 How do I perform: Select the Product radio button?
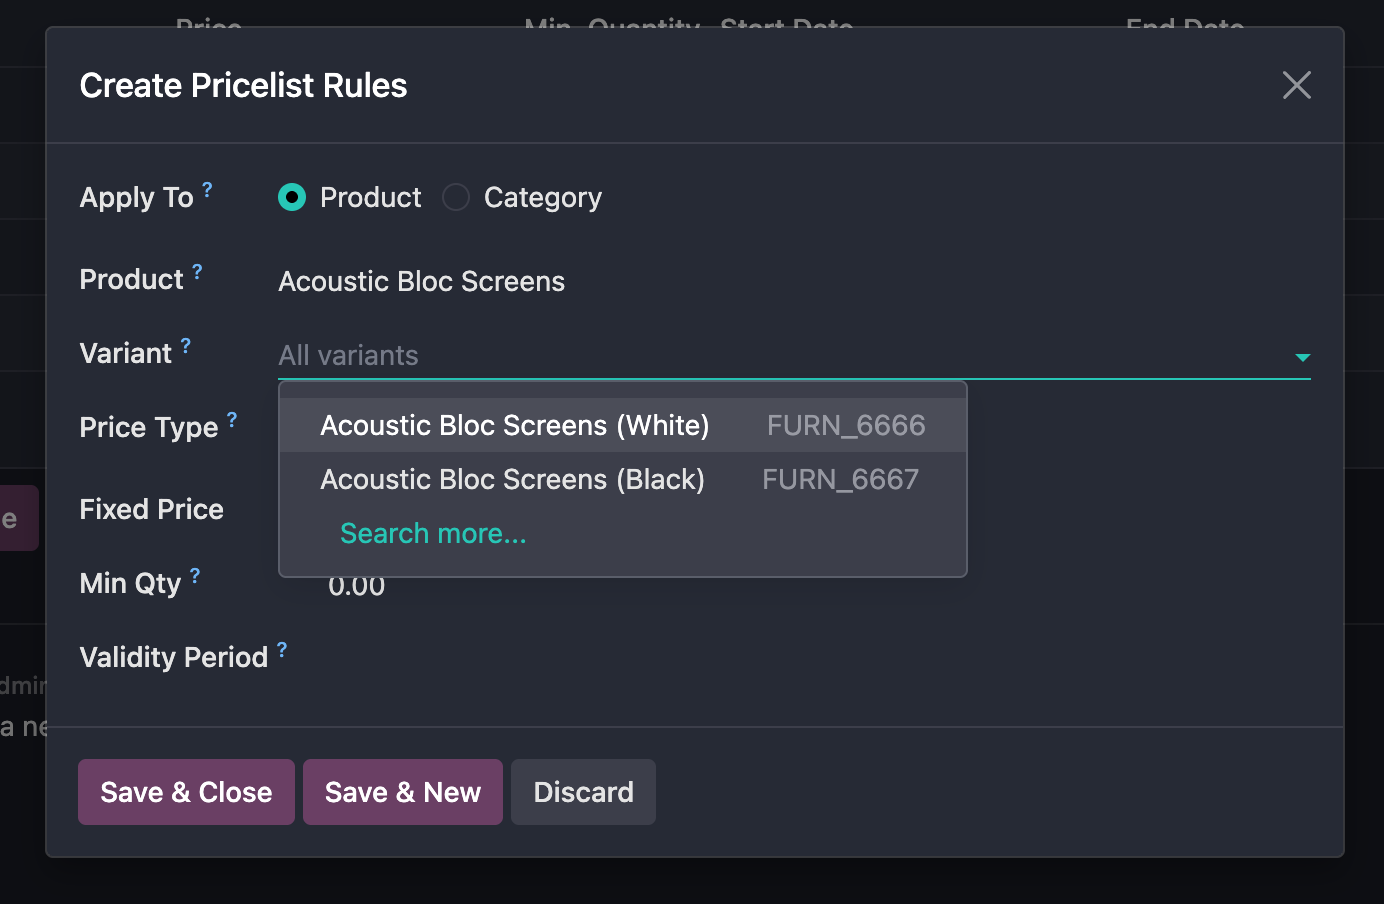coord(292,198)
